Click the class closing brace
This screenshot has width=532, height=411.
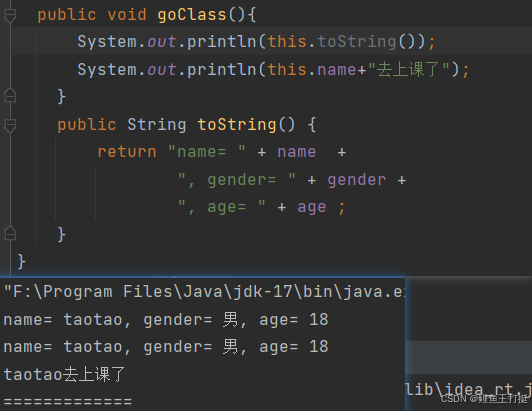(21, 261)
